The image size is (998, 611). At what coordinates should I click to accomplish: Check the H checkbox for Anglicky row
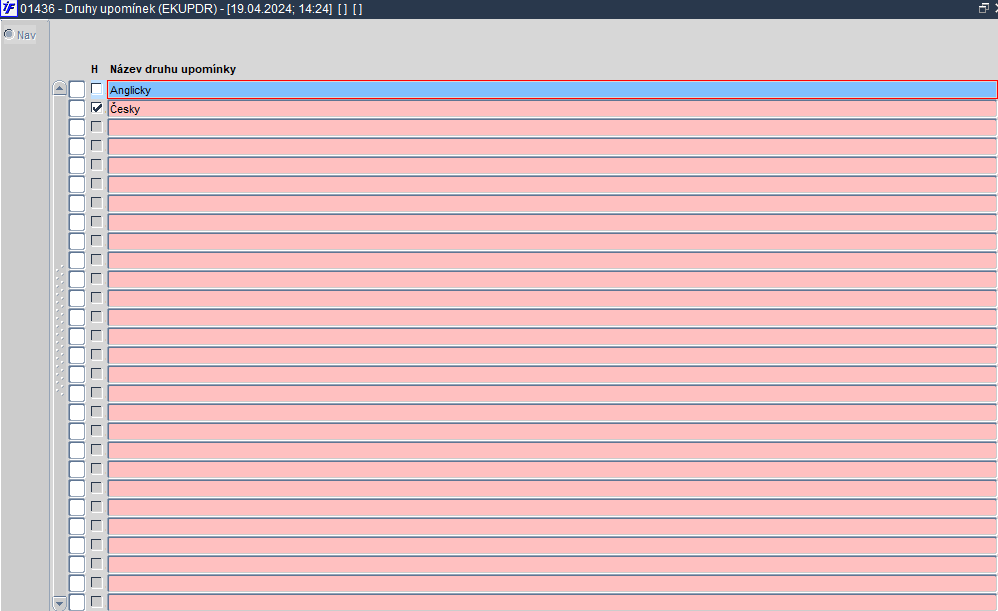click(96, 89)
